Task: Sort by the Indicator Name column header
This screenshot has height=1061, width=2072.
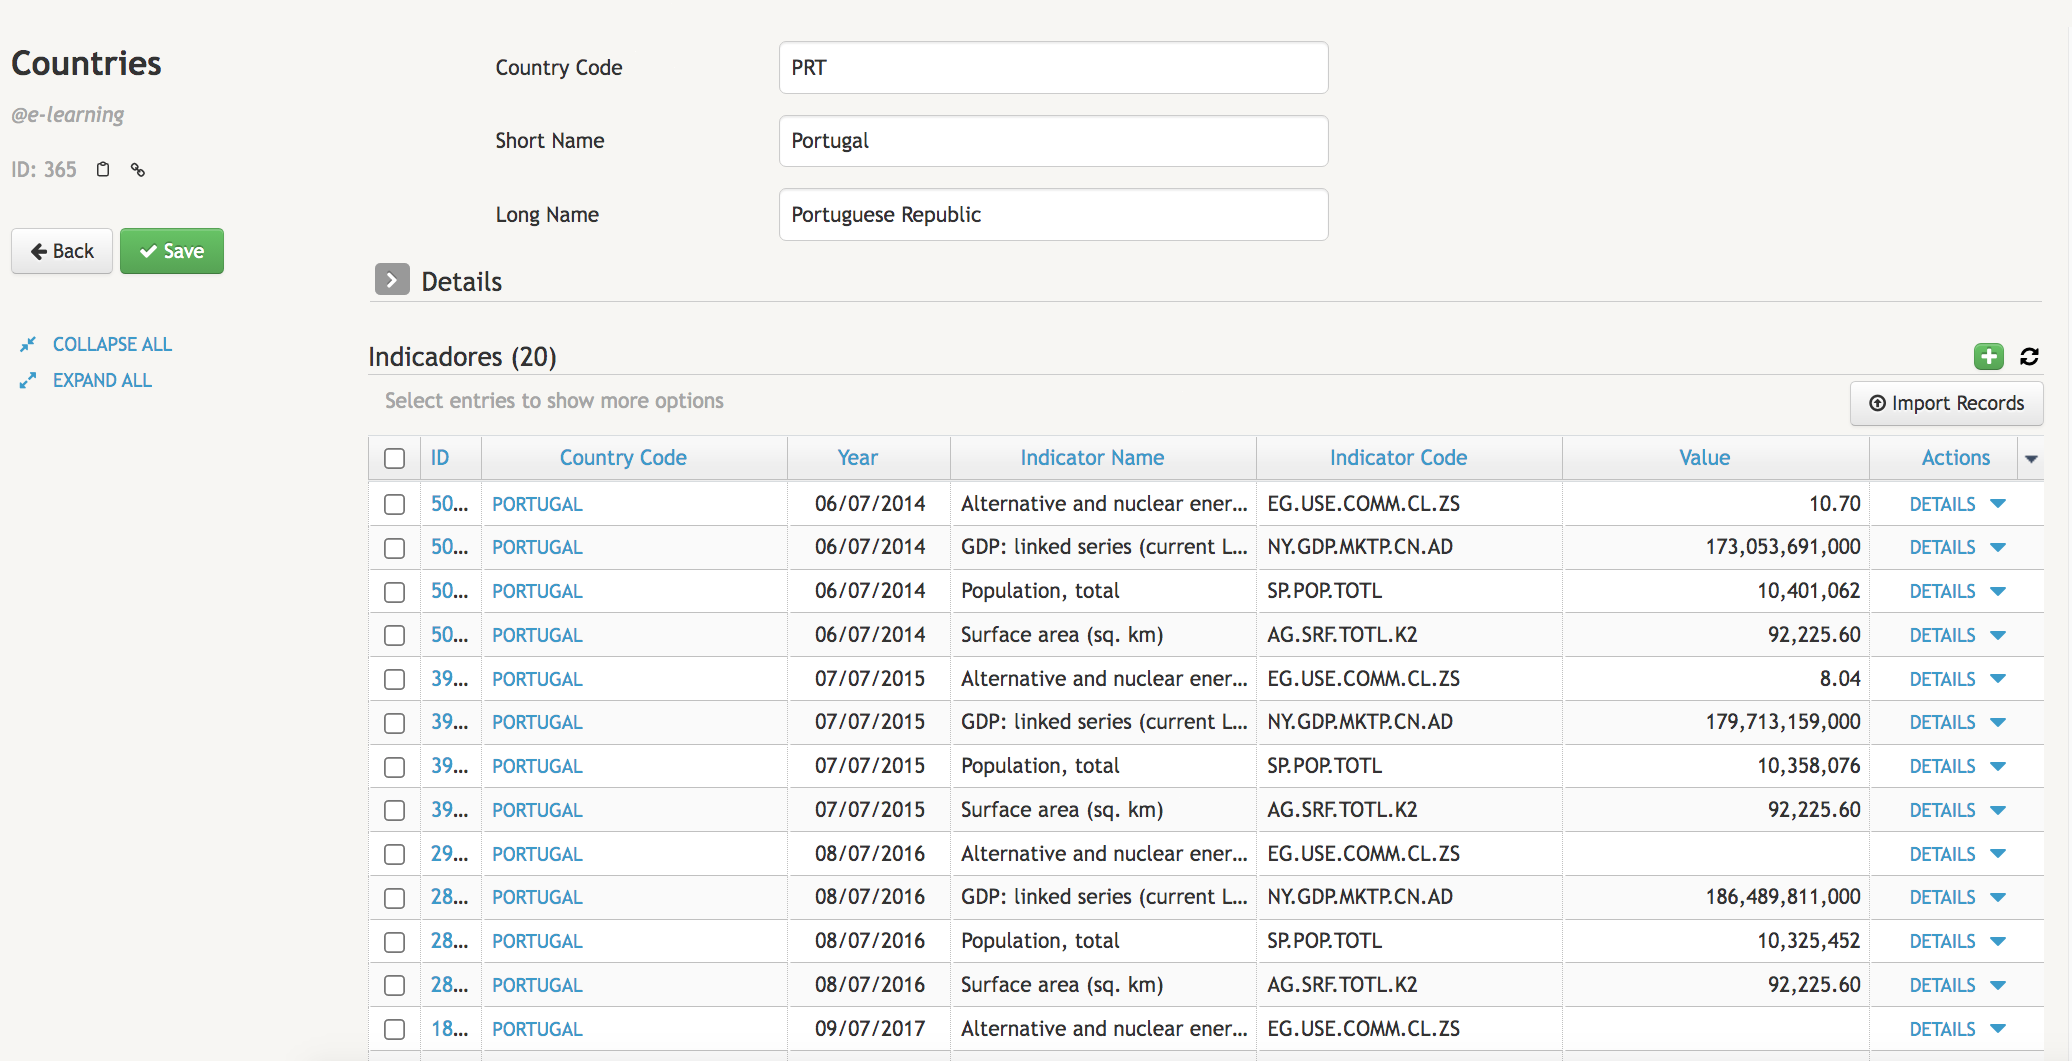Action: click(x=1092, y=458)
